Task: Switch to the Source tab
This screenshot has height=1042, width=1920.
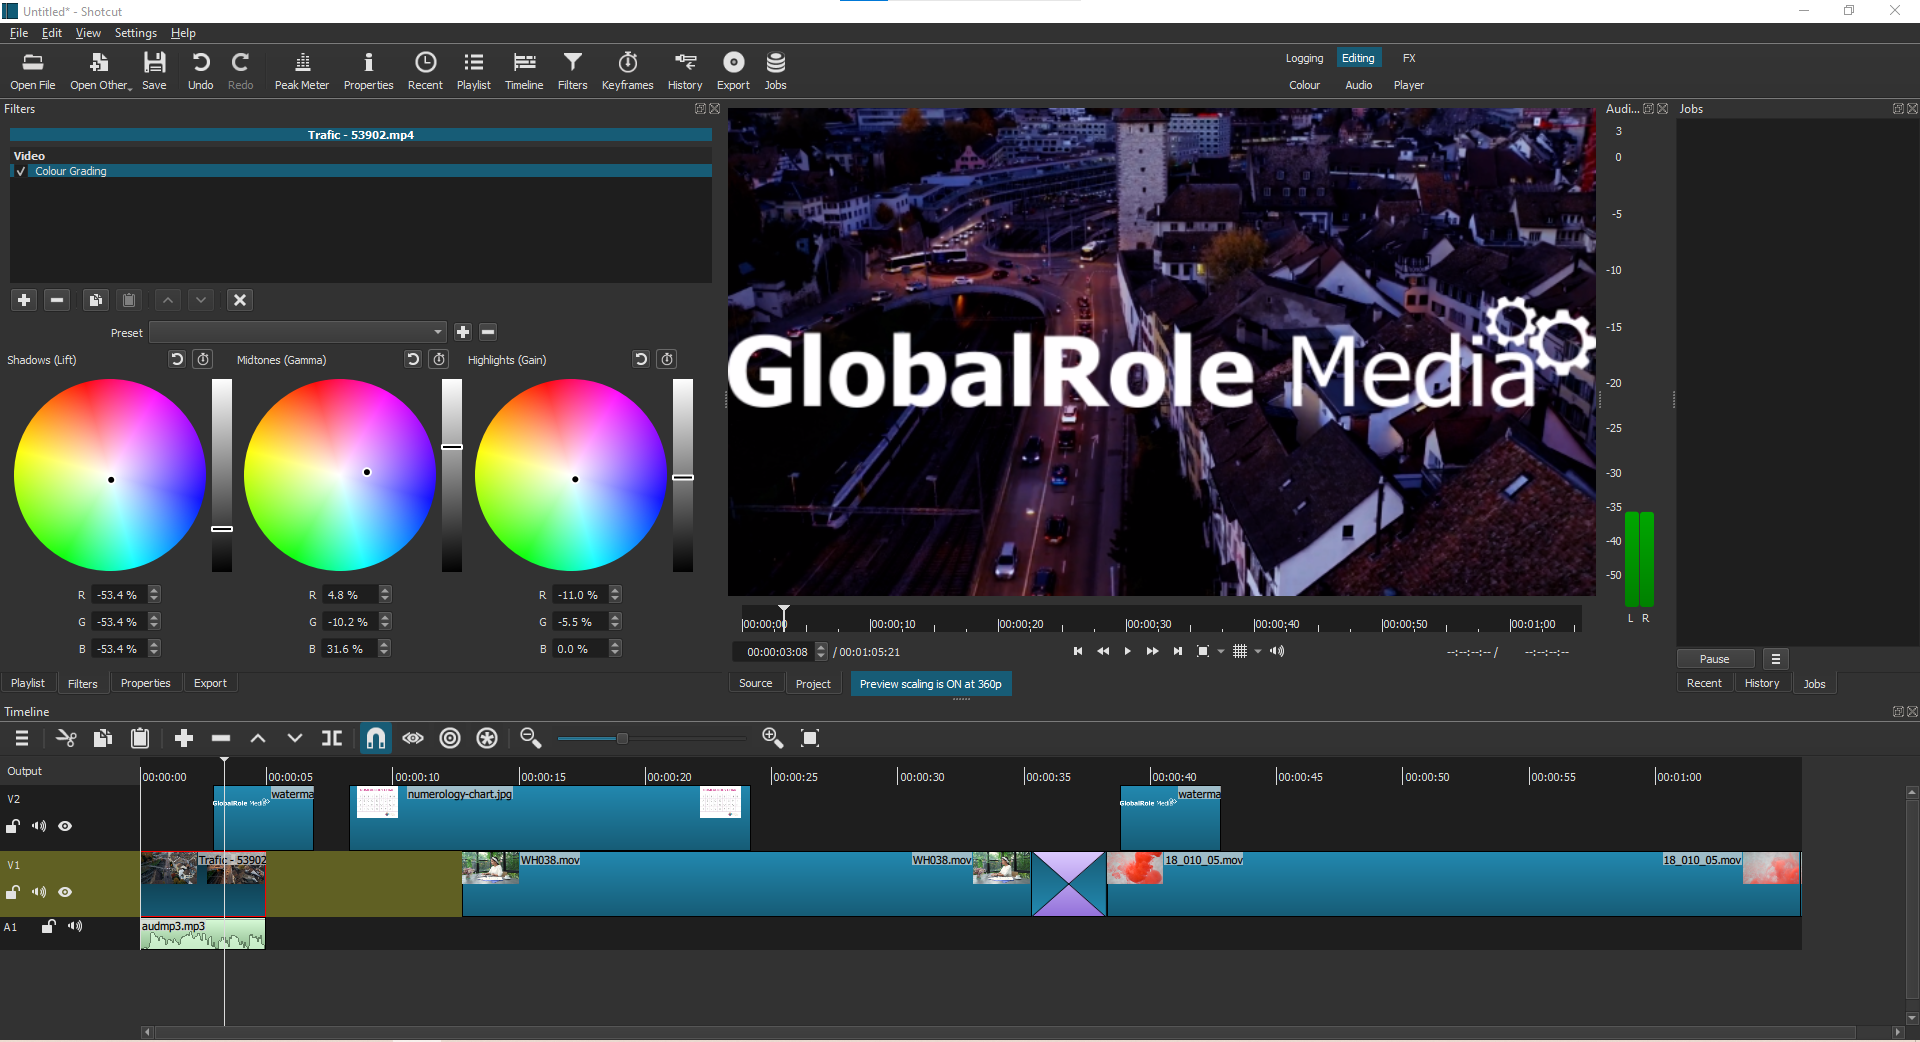Action: [x=756, y=683]
